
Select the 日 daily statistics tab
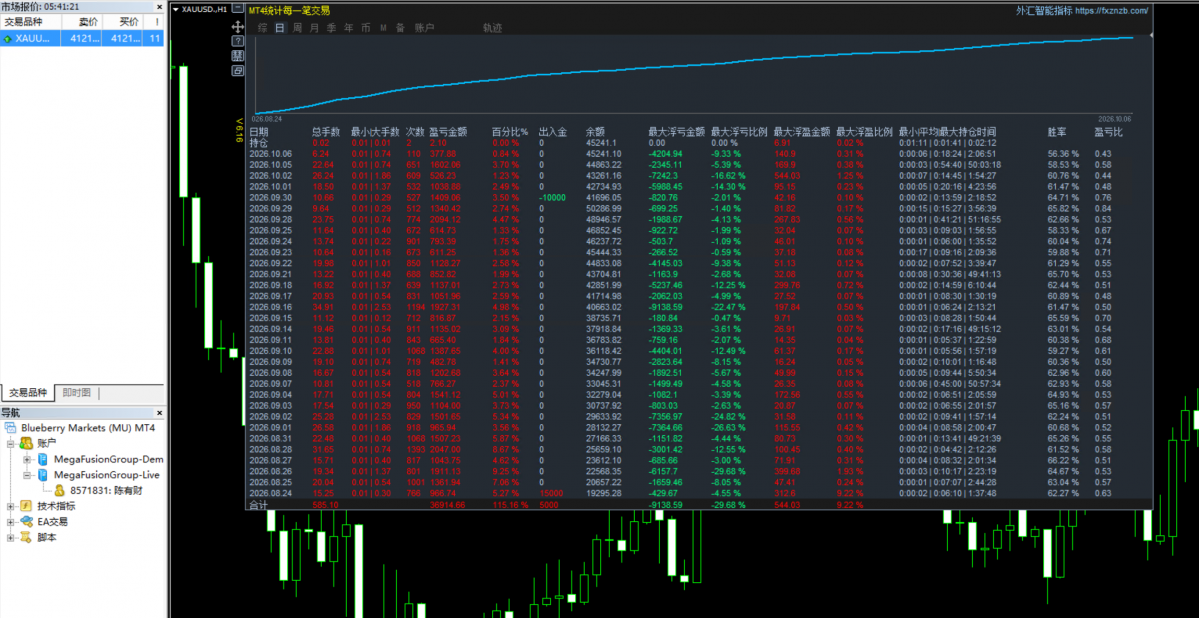279,28
